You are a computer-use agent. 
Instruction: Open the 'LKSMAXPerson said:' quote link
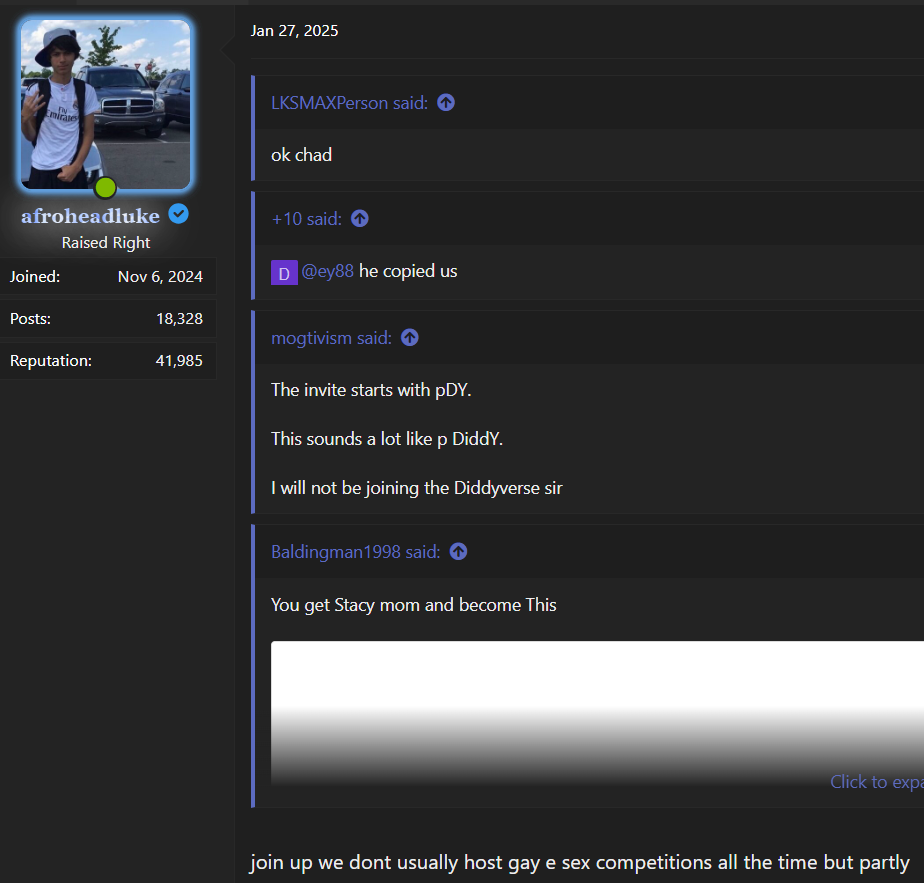pos(349,103)
